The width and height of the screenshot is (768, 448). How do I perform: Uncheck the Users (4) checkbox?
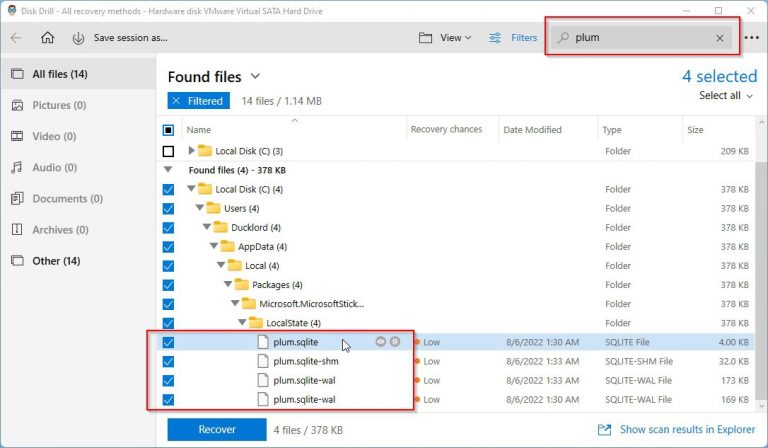tap(168, 209)
